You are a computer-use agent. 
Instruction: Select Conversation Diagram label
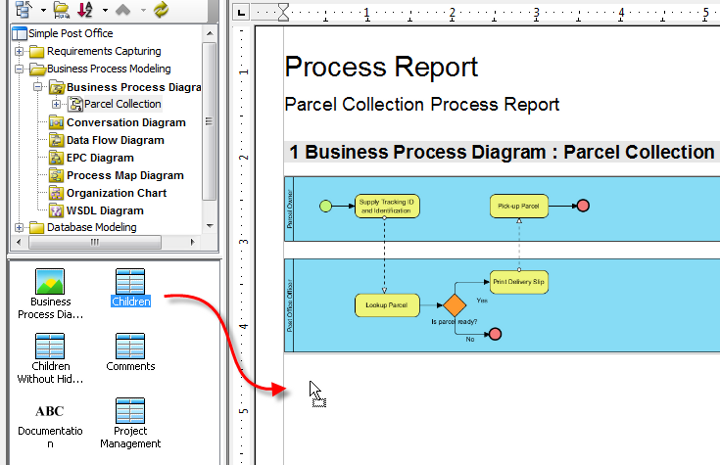pyautogui.click(x=126, y=123)
